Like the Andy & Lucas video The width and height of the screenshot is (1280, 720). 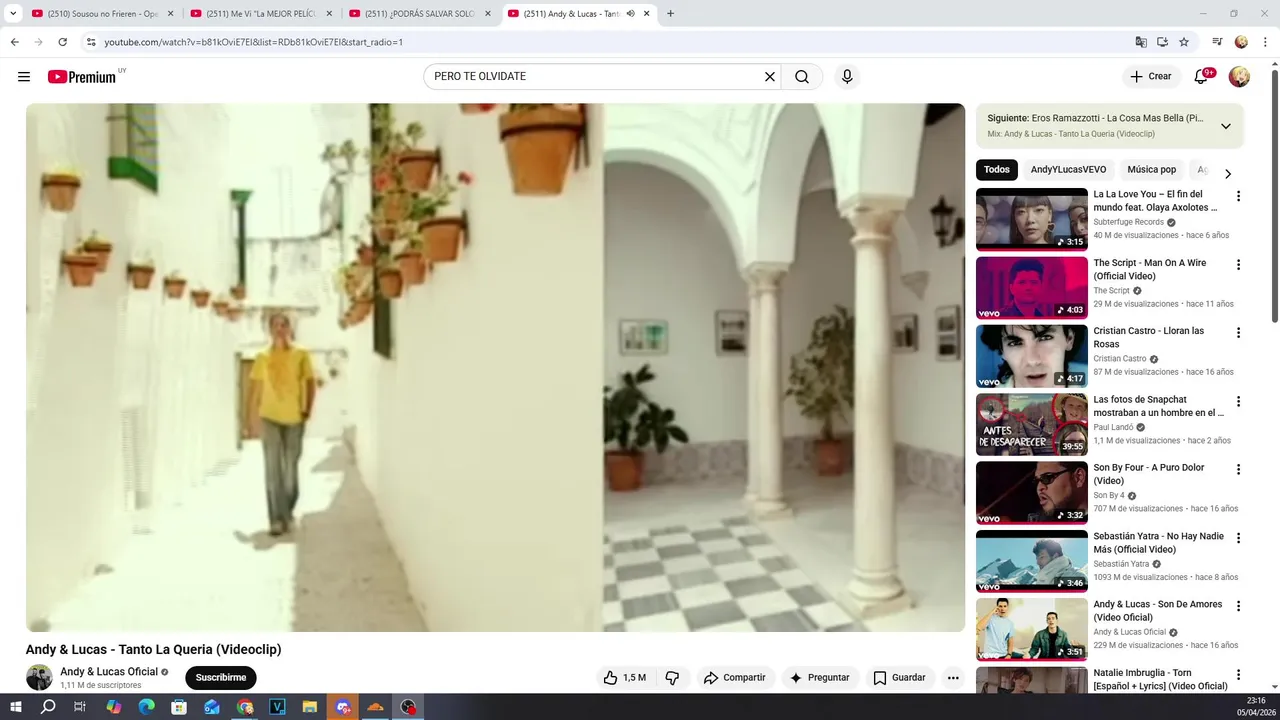[x=625, y=678]
